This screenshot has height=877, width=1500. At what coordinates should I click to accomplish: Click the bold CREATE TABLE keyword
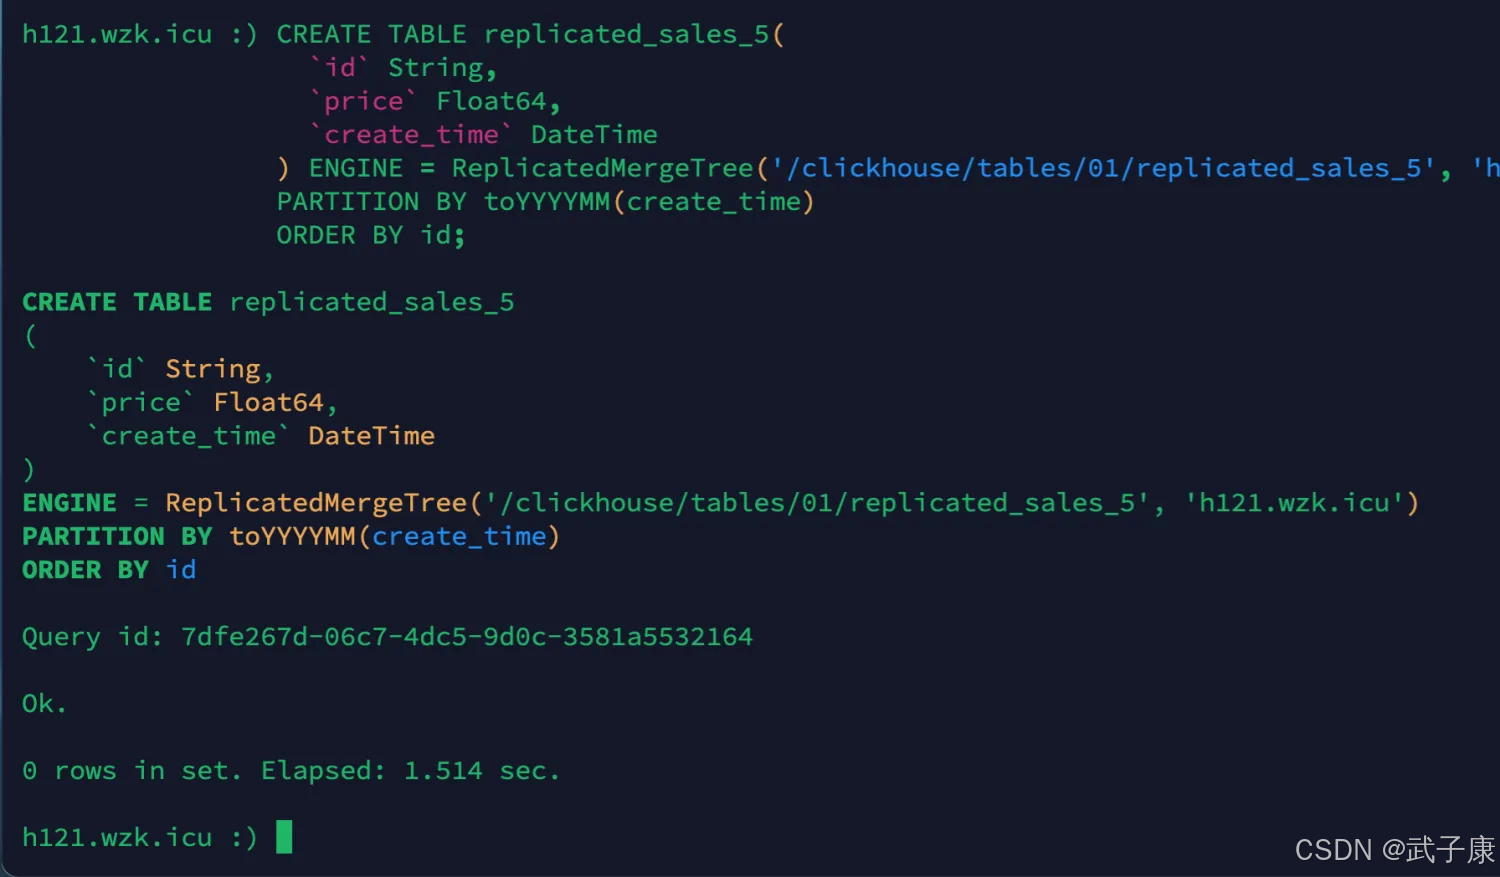[117, 302]
